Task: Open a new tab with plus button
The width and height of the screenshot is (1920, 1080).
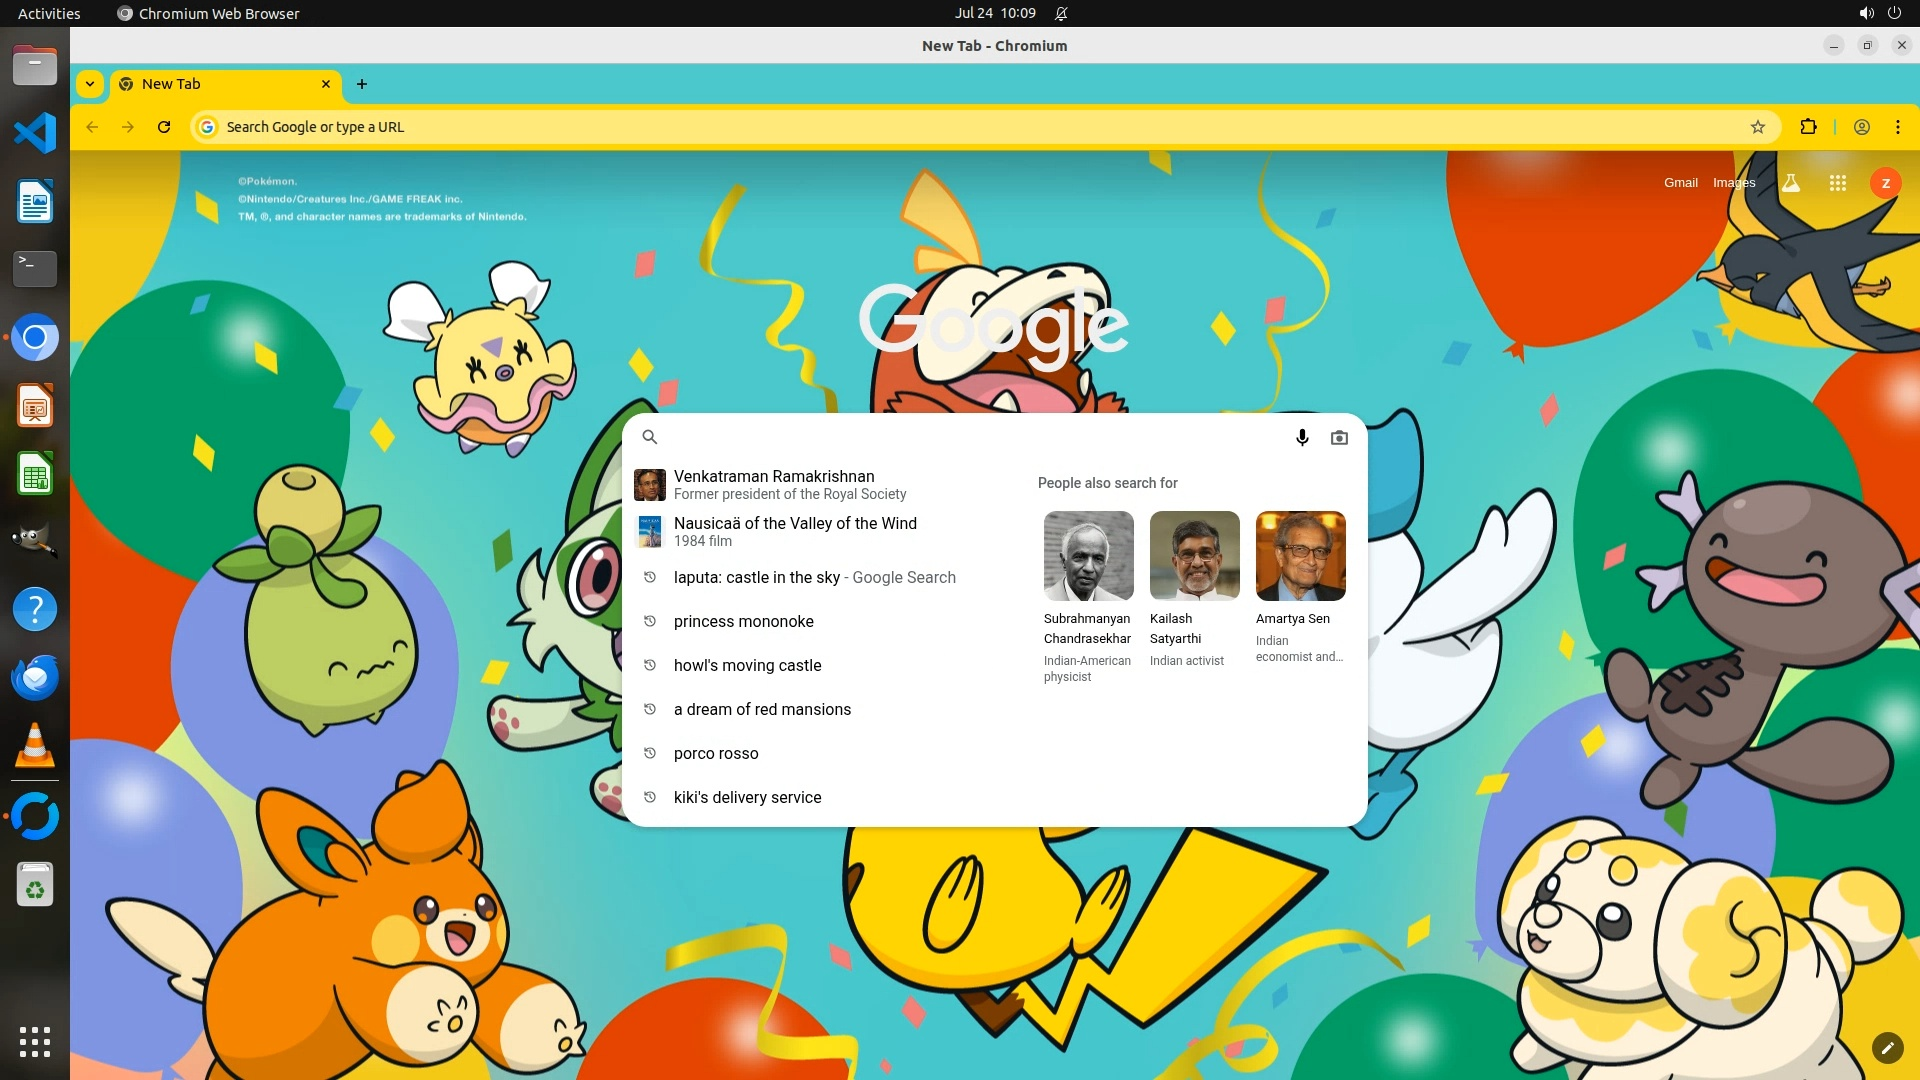Action: (x=362, y=84)
